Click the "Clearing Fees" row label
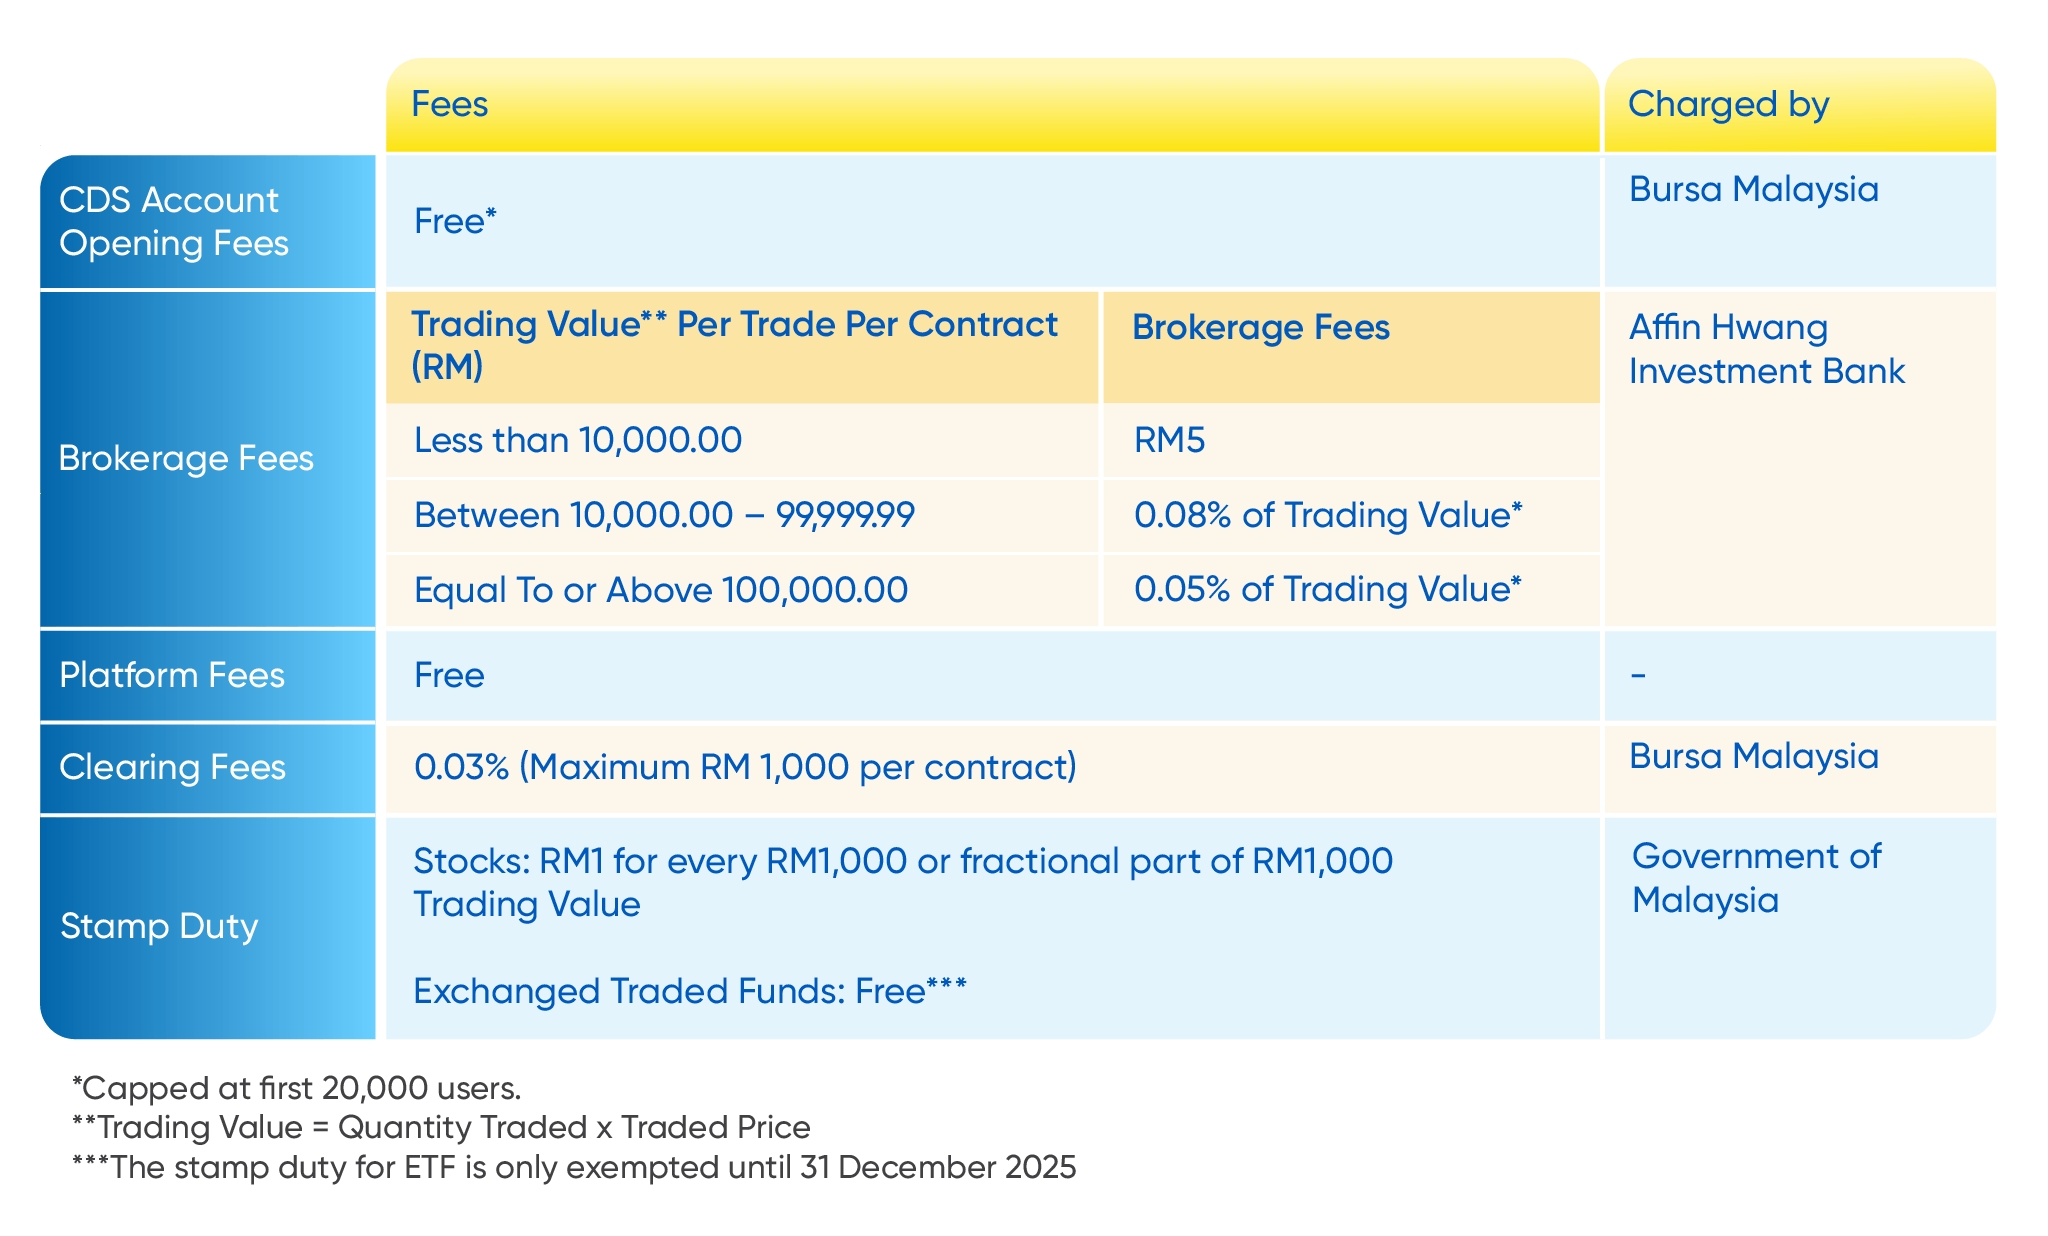The height and width of the screenshot is (1236, 2048). click(172, 768)
